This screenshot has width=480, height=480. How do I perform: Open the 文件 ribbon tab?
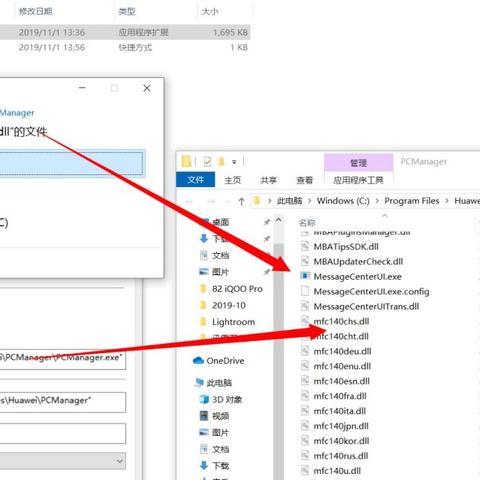(195, 180)
